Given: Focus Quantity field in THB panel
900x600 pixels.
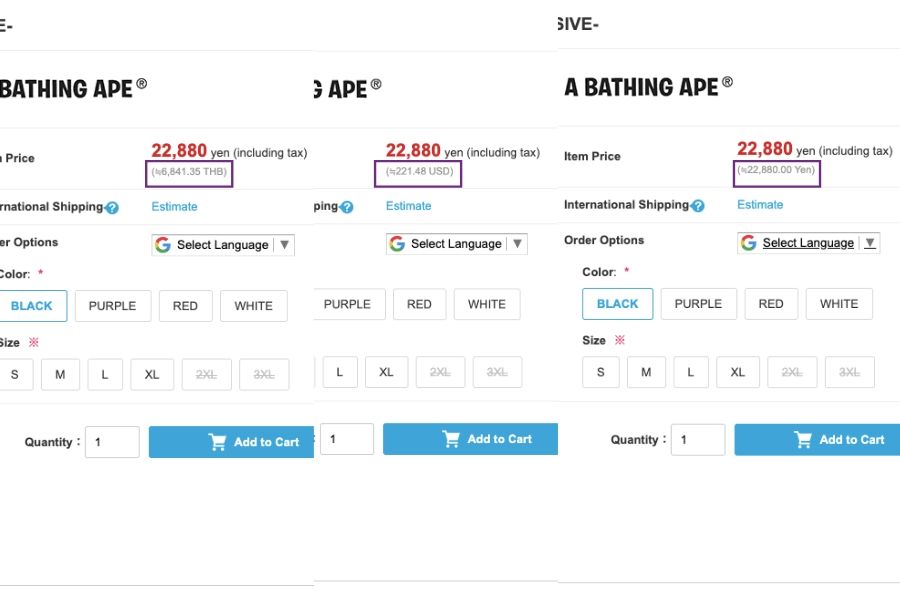Looking at the screenshot, I should pyautogui.click(x=112, y=442).
